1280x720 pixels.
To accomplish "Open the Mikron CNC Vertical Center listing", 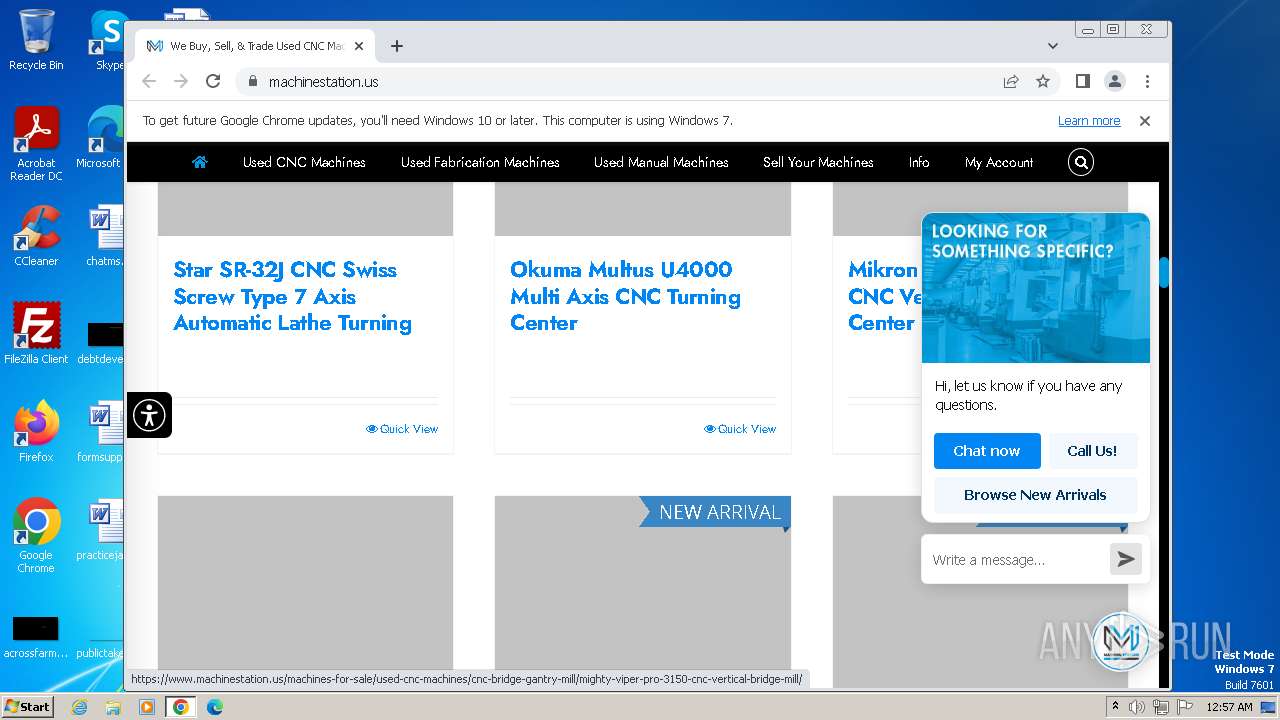I will [x=882, y=296].
